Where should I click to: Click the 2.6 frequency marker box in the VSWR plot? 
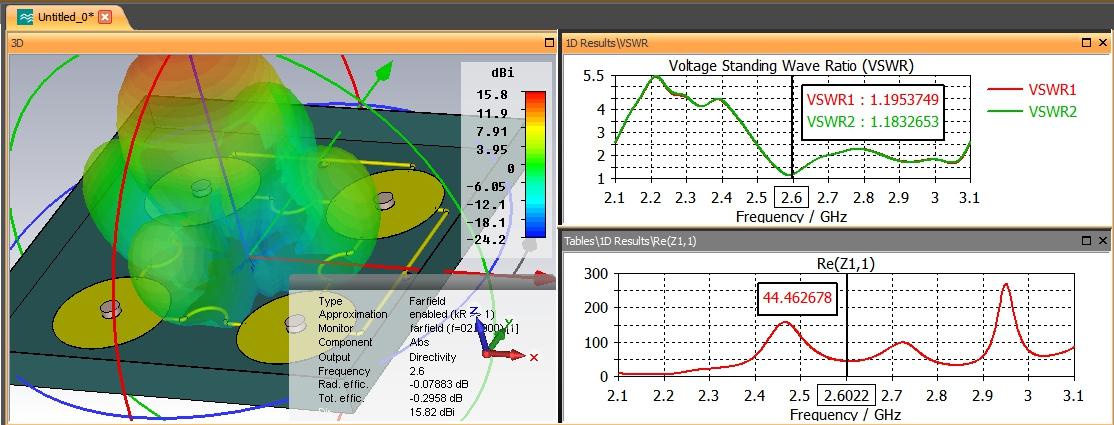point(792,198)
